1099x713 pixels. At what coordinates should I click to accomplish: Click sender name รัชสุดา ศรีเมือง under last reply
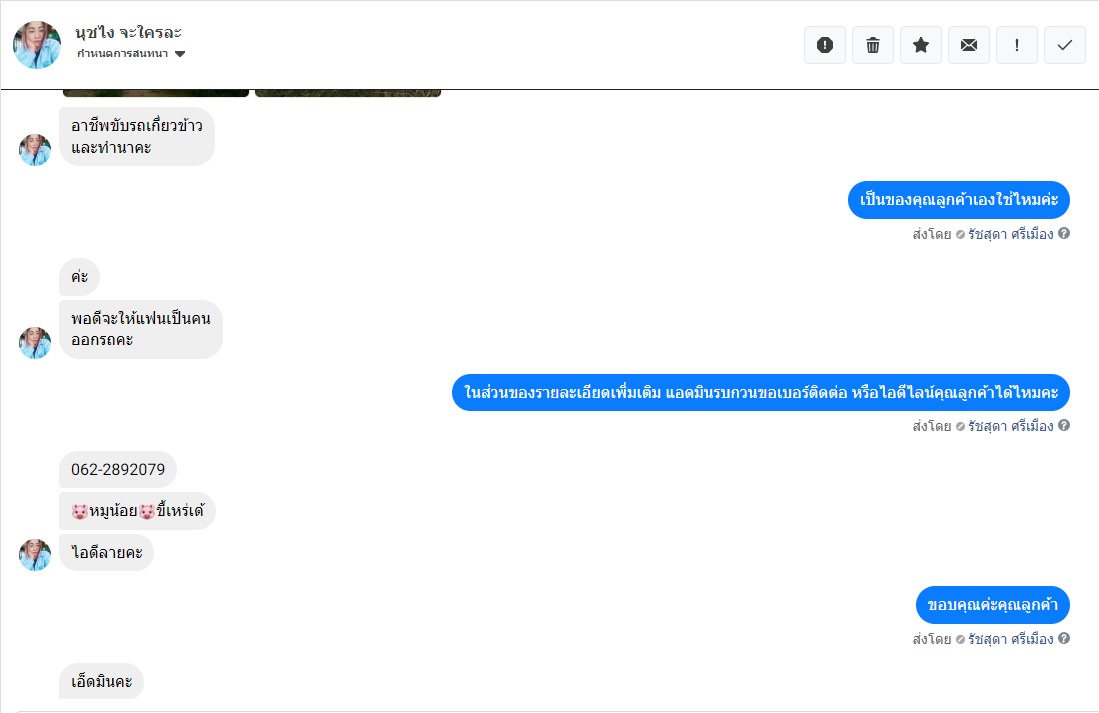1011,639
